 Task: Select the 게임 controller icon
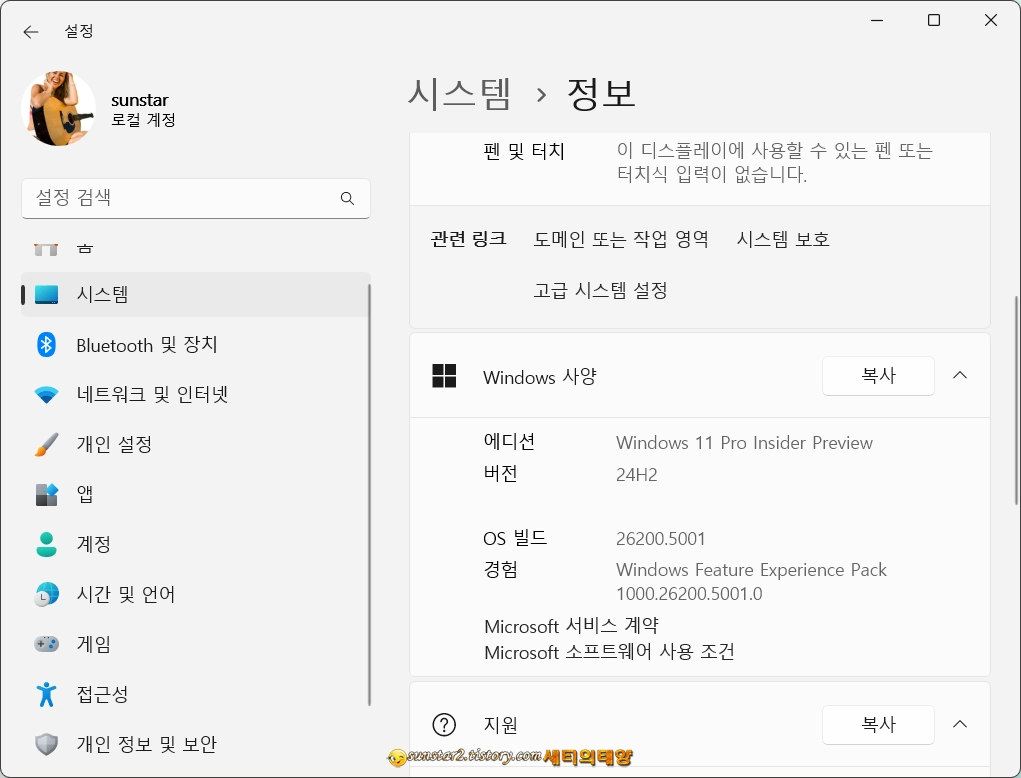click(x=46, y=644)
